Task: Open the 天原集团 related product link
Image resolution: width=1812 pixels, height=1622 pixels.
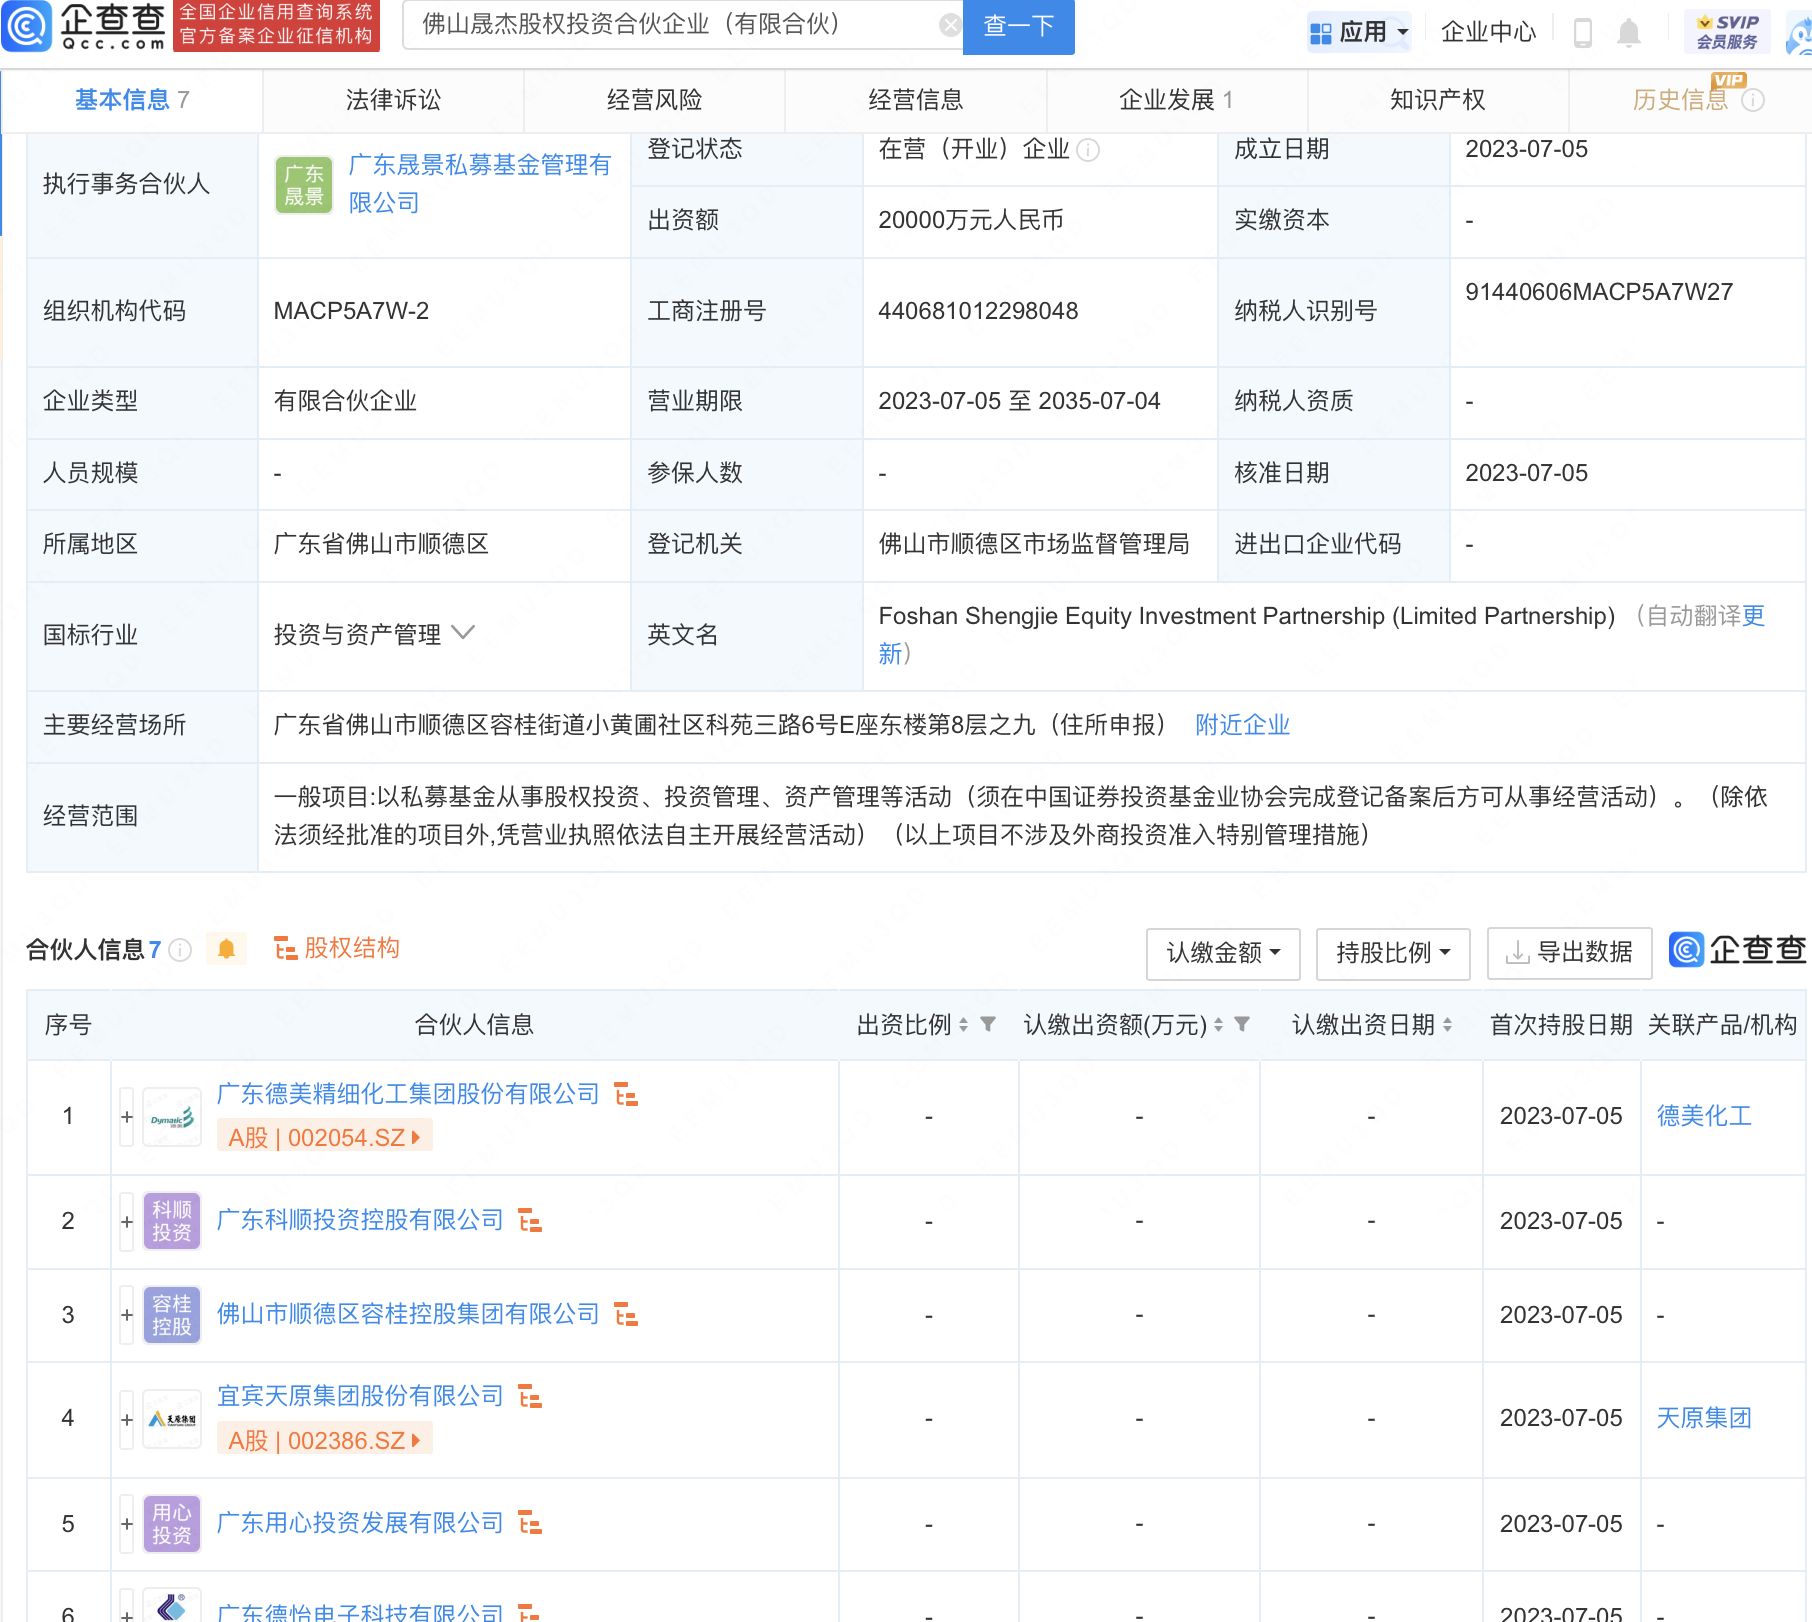Action: click(1704, 1418)
